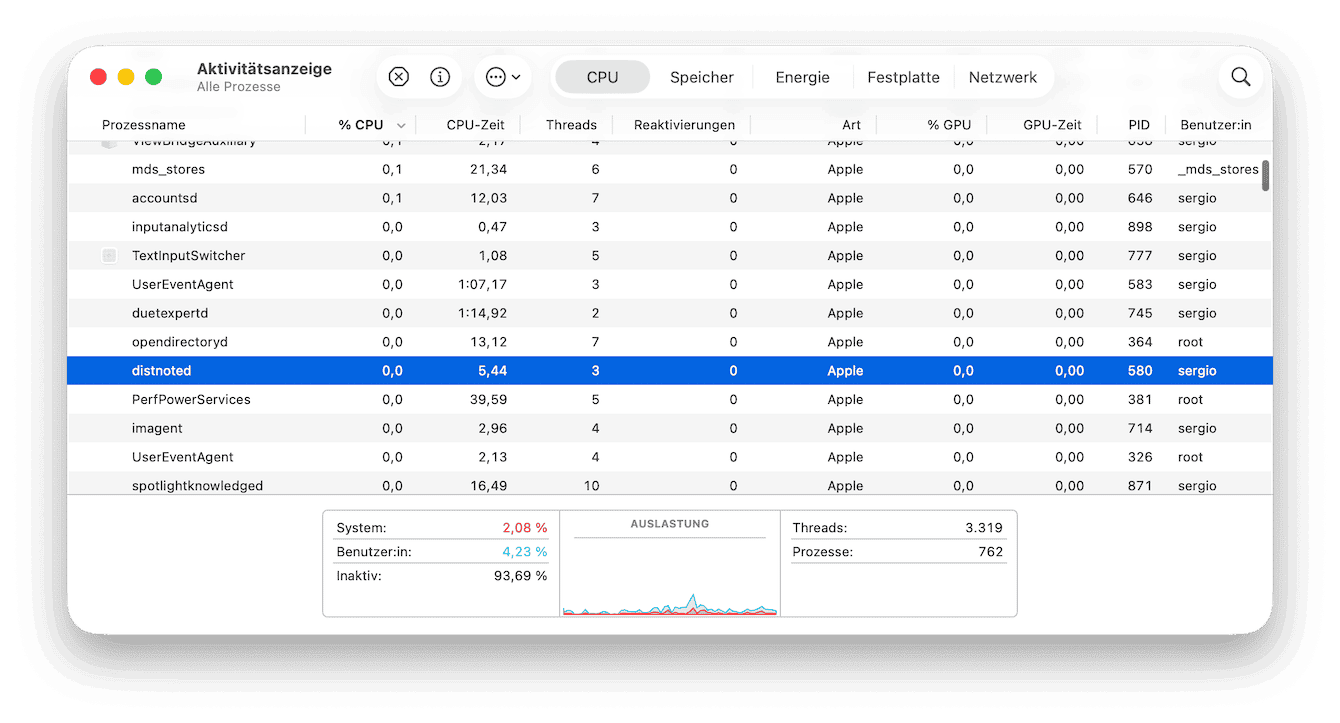Viewport: 1340px width, 723px height.
Task: Switch to the Energie tab
Action: pyautogui.click(x=802, y=77)
